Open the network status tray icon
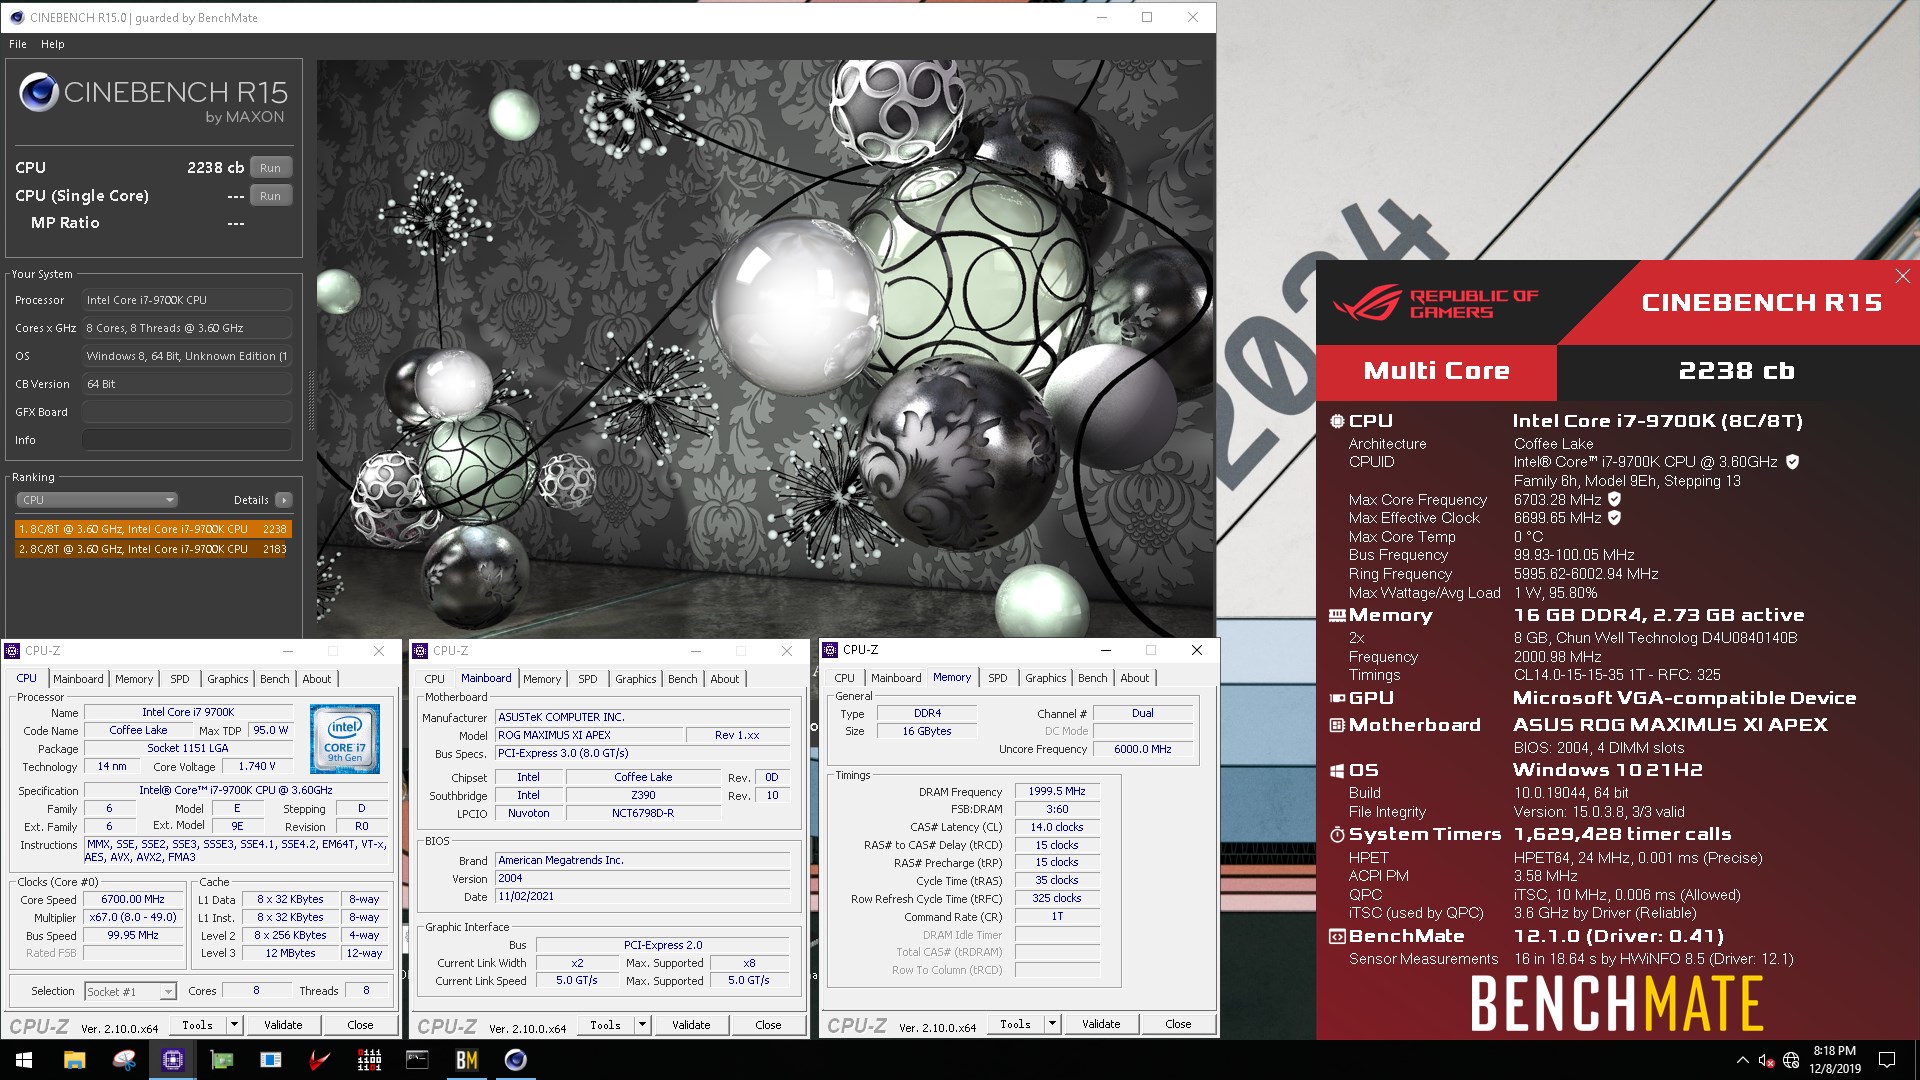The image size is (1920, 1080). point(1791,1060)
